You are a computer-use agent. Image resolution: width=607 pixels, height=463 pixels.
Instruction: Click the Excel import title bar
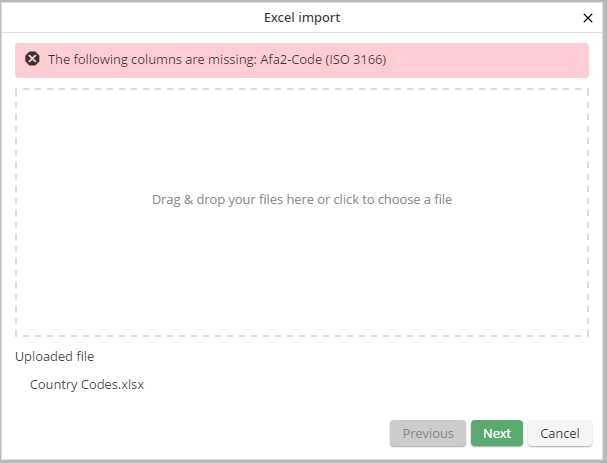pos(302,17)
